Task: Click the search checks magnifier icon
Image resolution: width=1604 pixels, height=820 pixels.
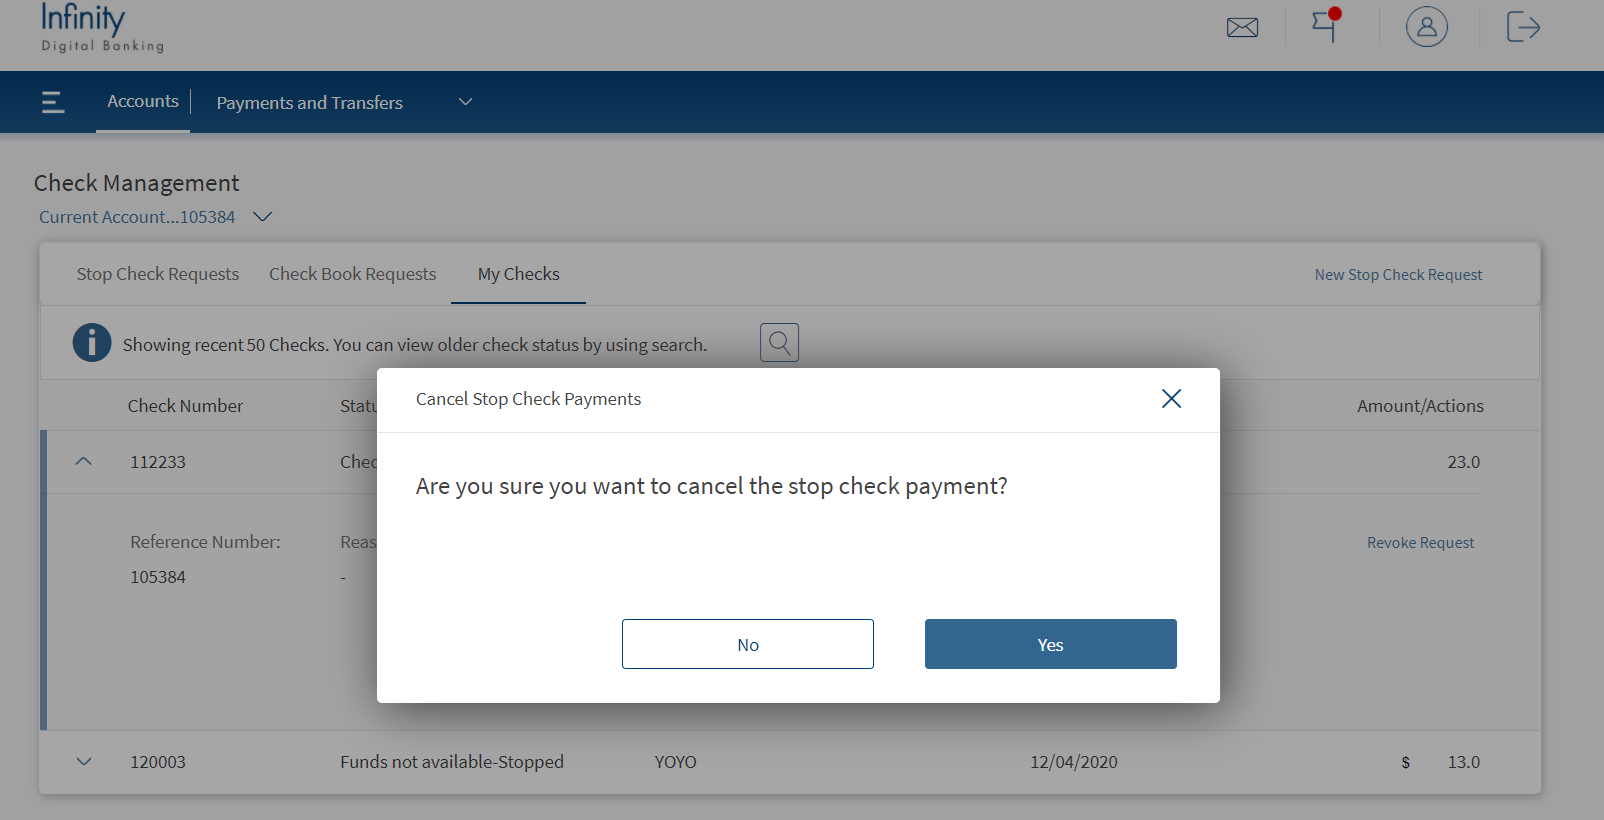Action: [779, 343]
